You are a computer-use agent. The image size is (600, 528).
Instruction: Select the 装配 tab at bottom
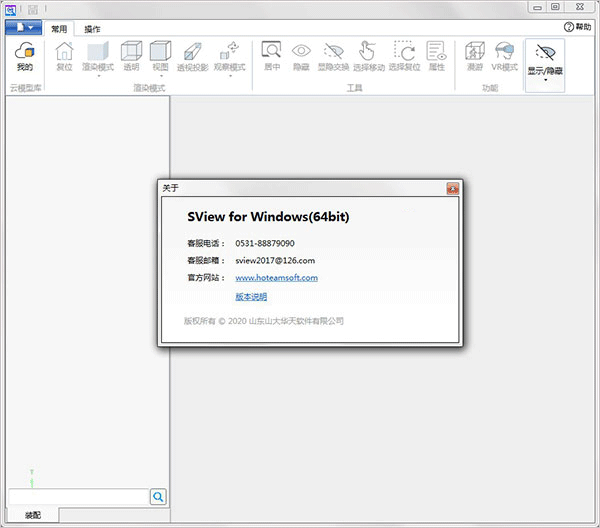(x=33, y=516)
